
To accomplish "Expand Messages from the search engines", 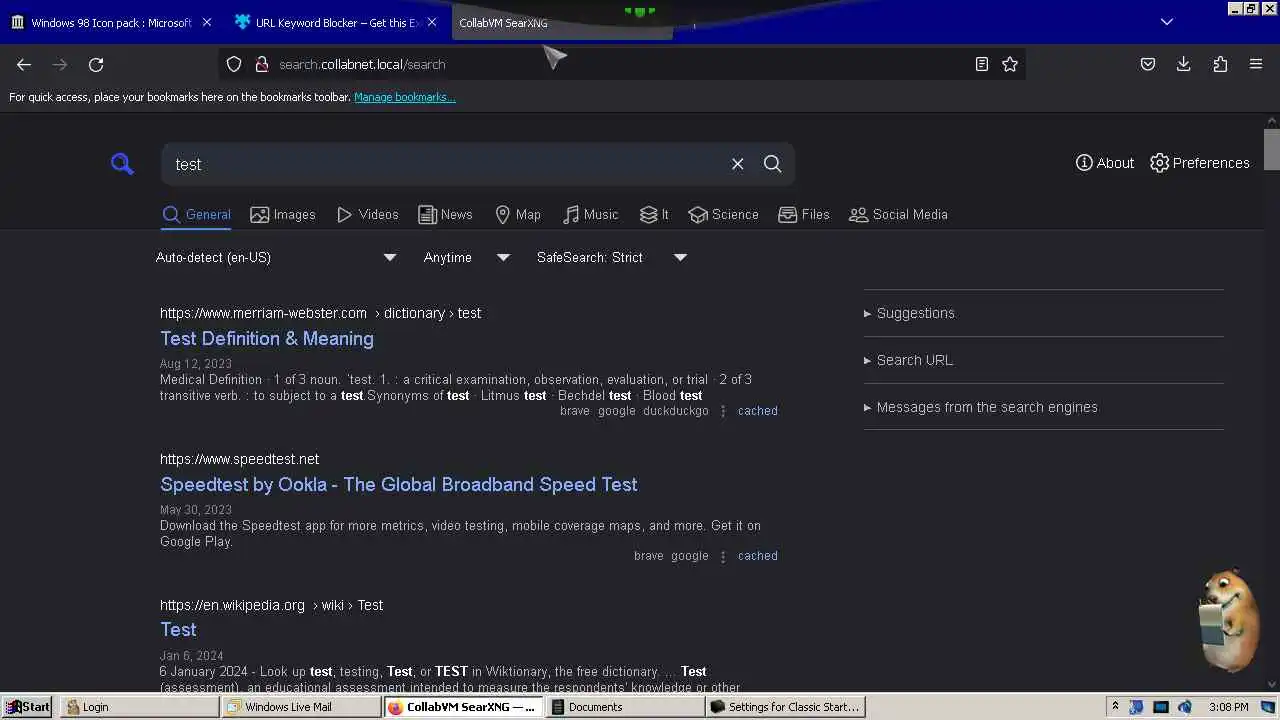I will point(981,407).
